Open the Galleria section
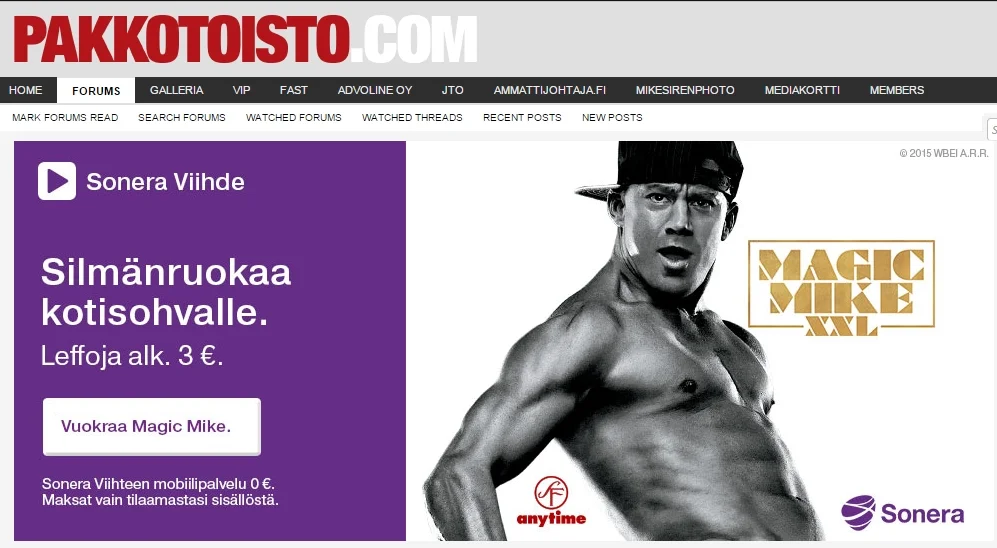 pyautogui.click(x=177, y=90)
